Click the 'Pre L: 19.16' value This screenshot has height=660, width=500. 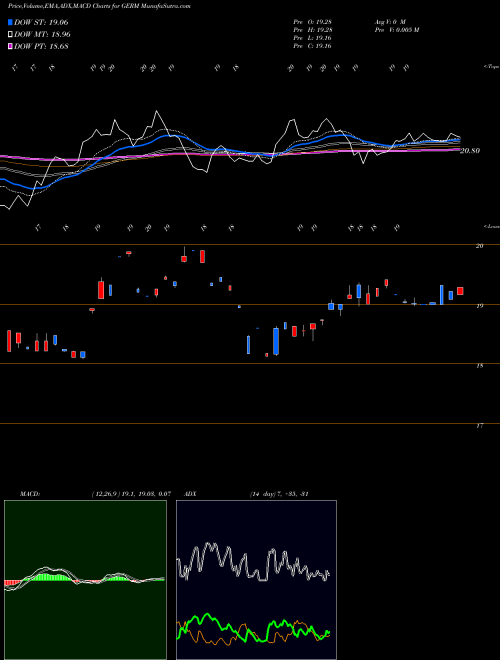tap(313, 38)
